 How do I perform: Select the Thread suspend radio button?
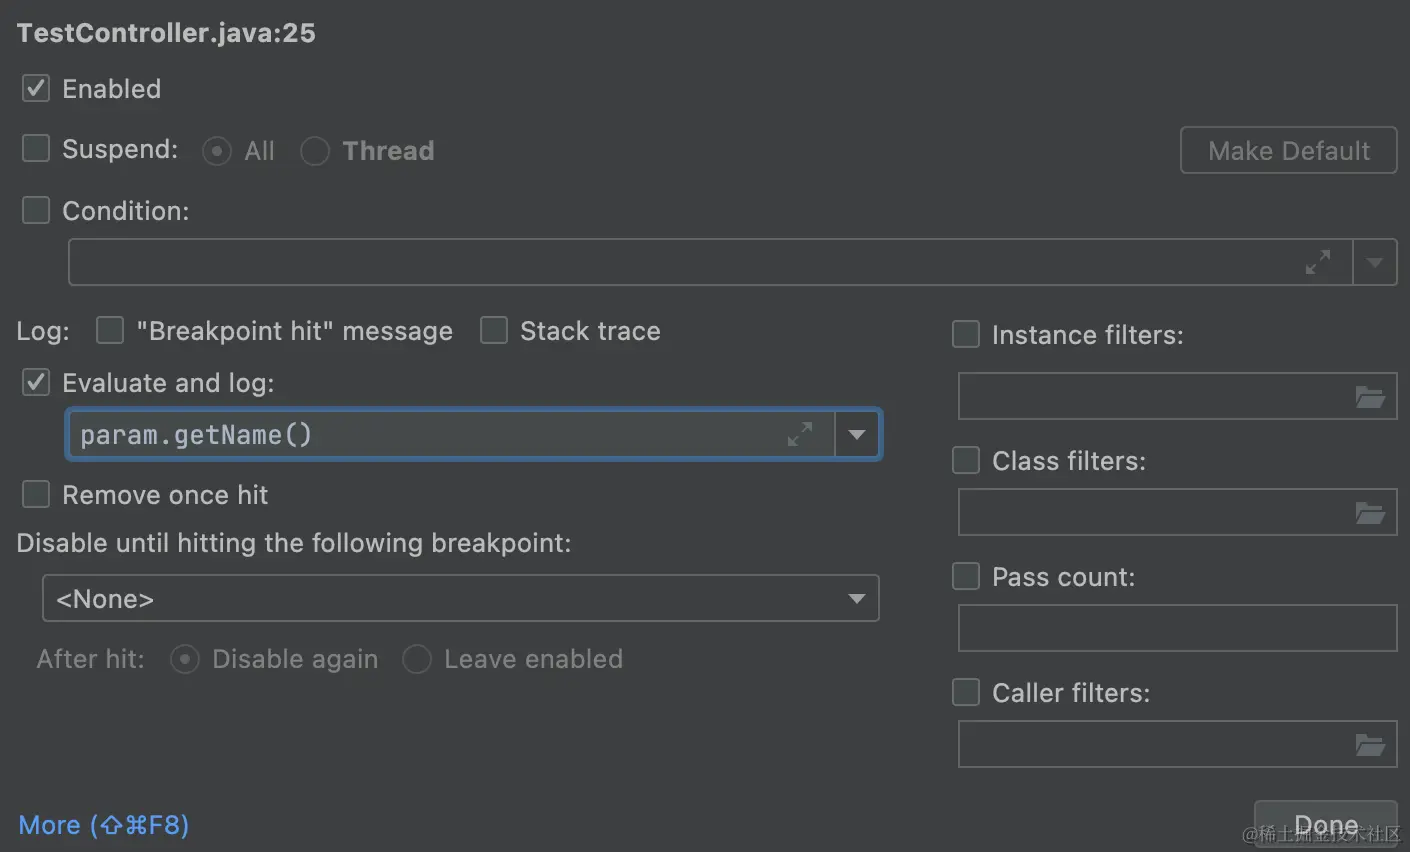315,151
